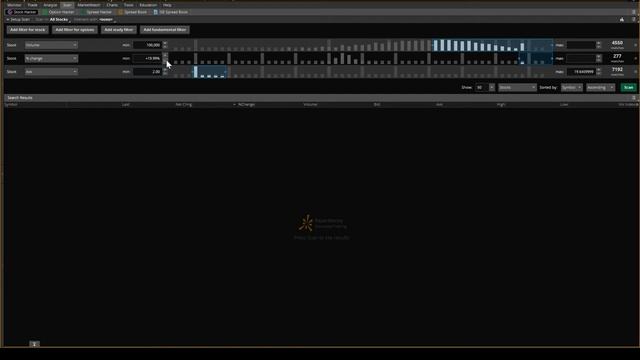The width and height of the screenshot is (640, 360).
Task: Click the Show results count field
Action: 482,87
